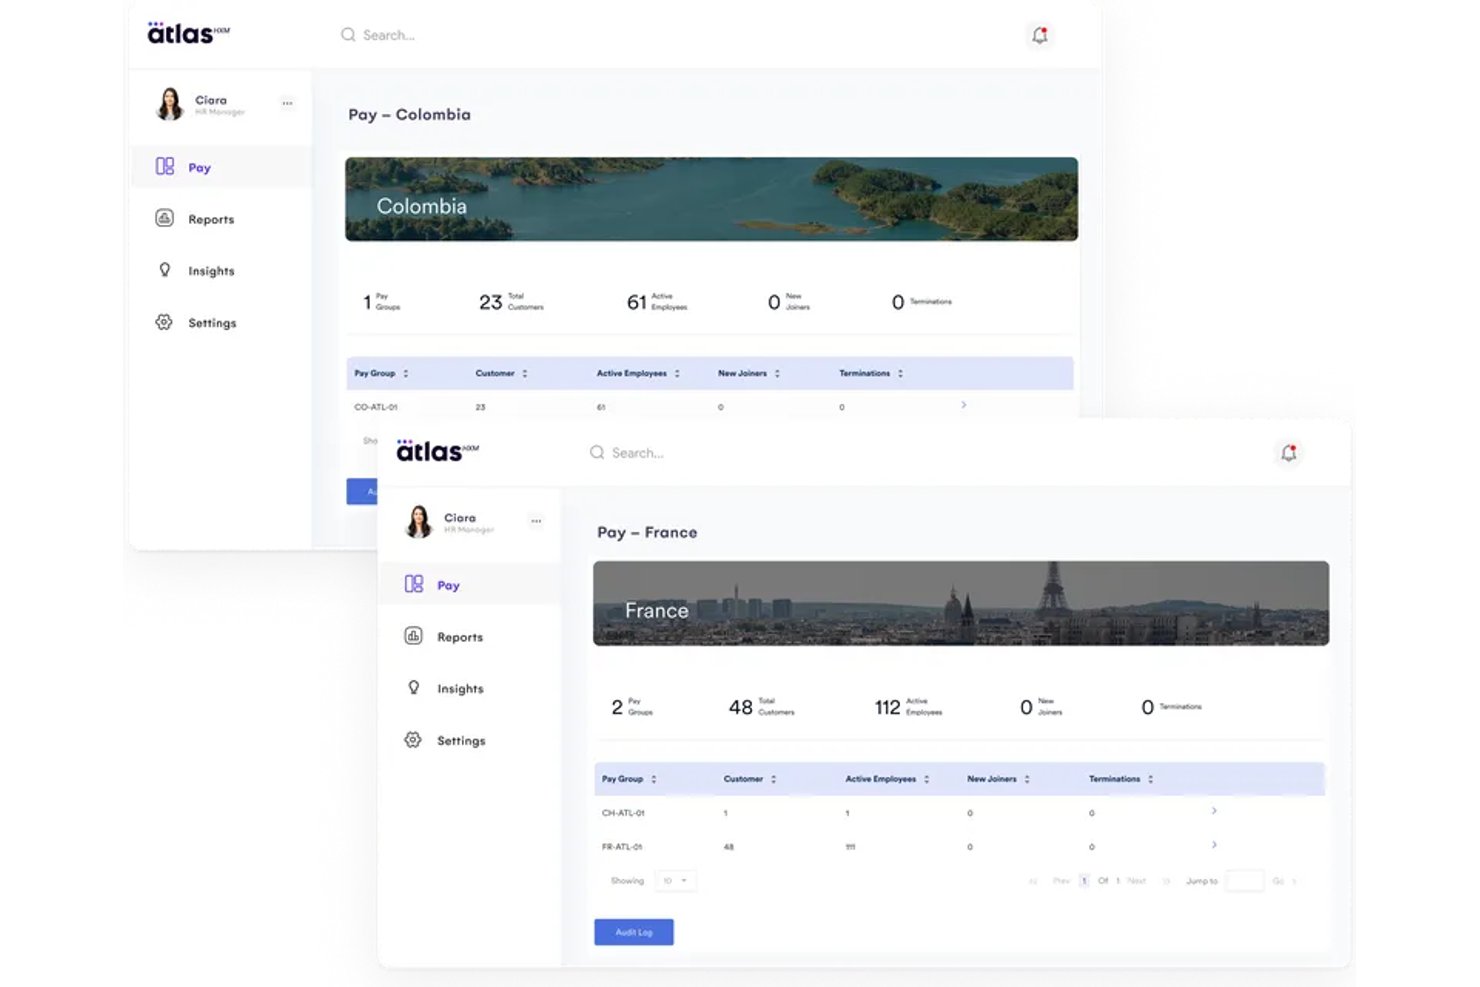The height and width of the screenshot is (987, 1480).
Task: Select page 1 in the pagination
Action: click(1084, 881)
